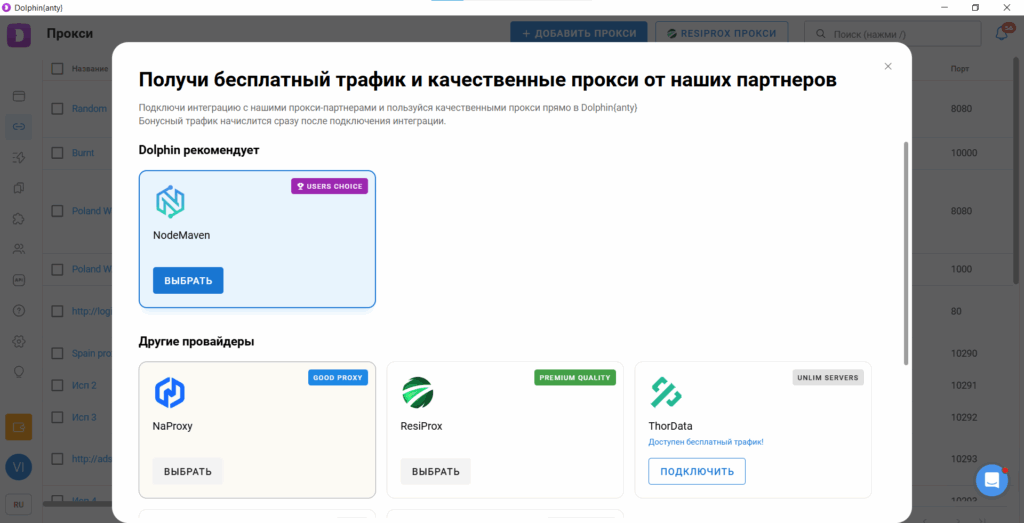Check the http://logi row checkbox
1024x523 pixels.
tap(57, 311)
